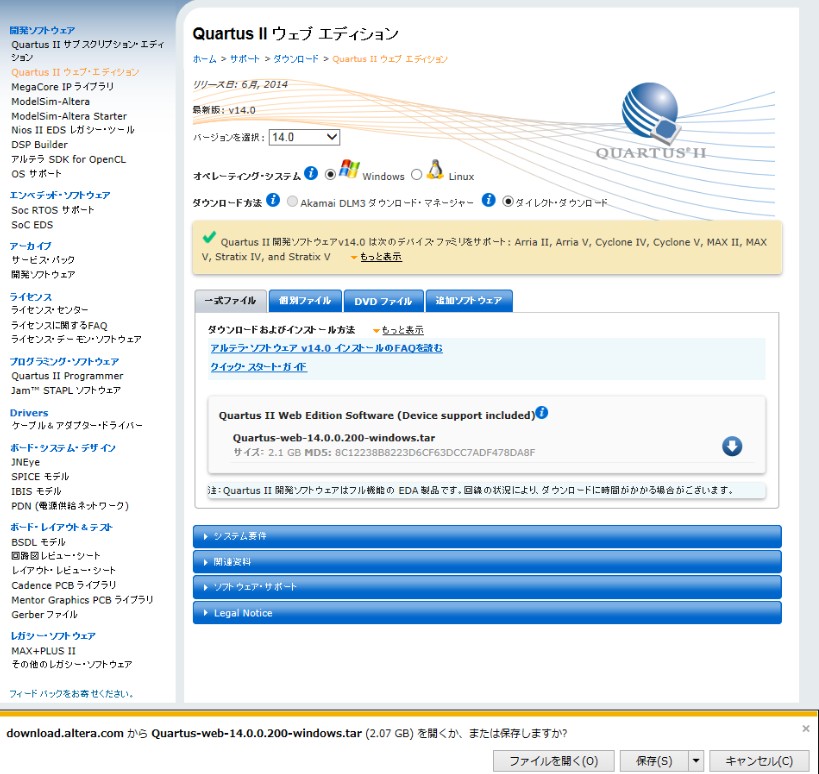
Task: Open ModelSim-Altera Starter link in sidebar
Action: [x=69, y=116]
